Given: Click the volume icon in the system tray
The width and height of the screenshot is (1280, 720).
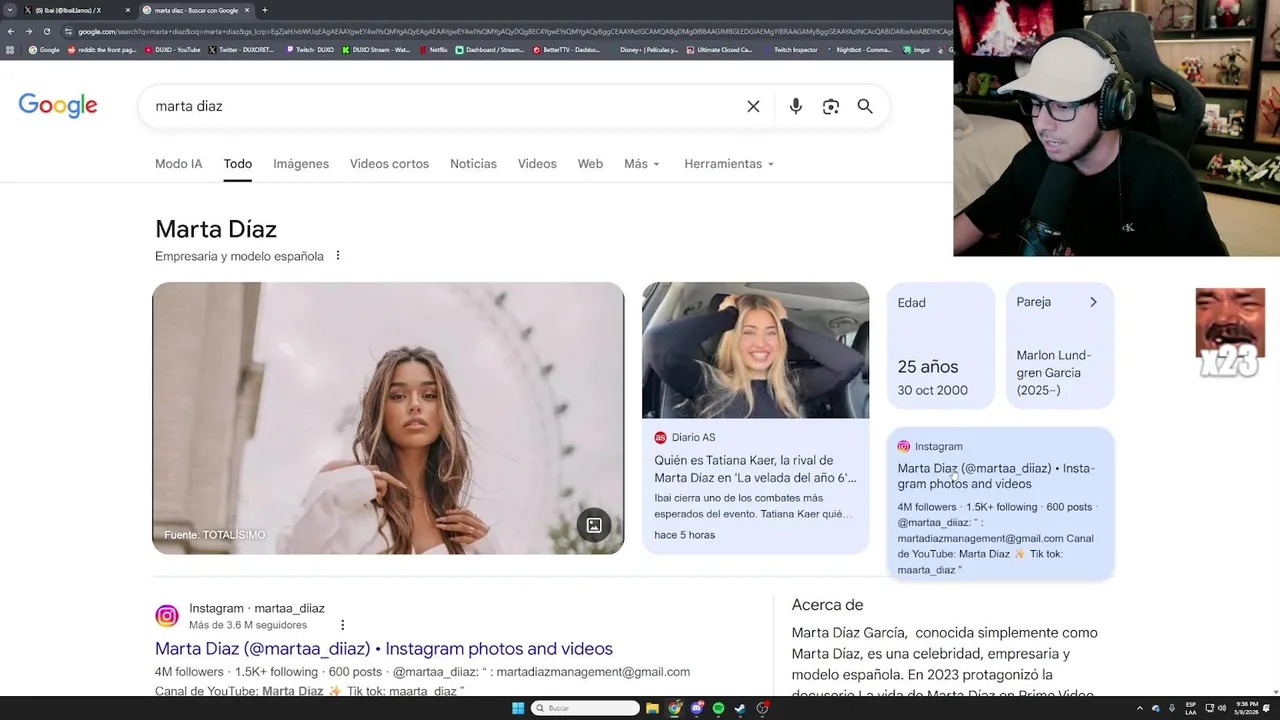Looking at the screenshot, I should point(1222,708).
